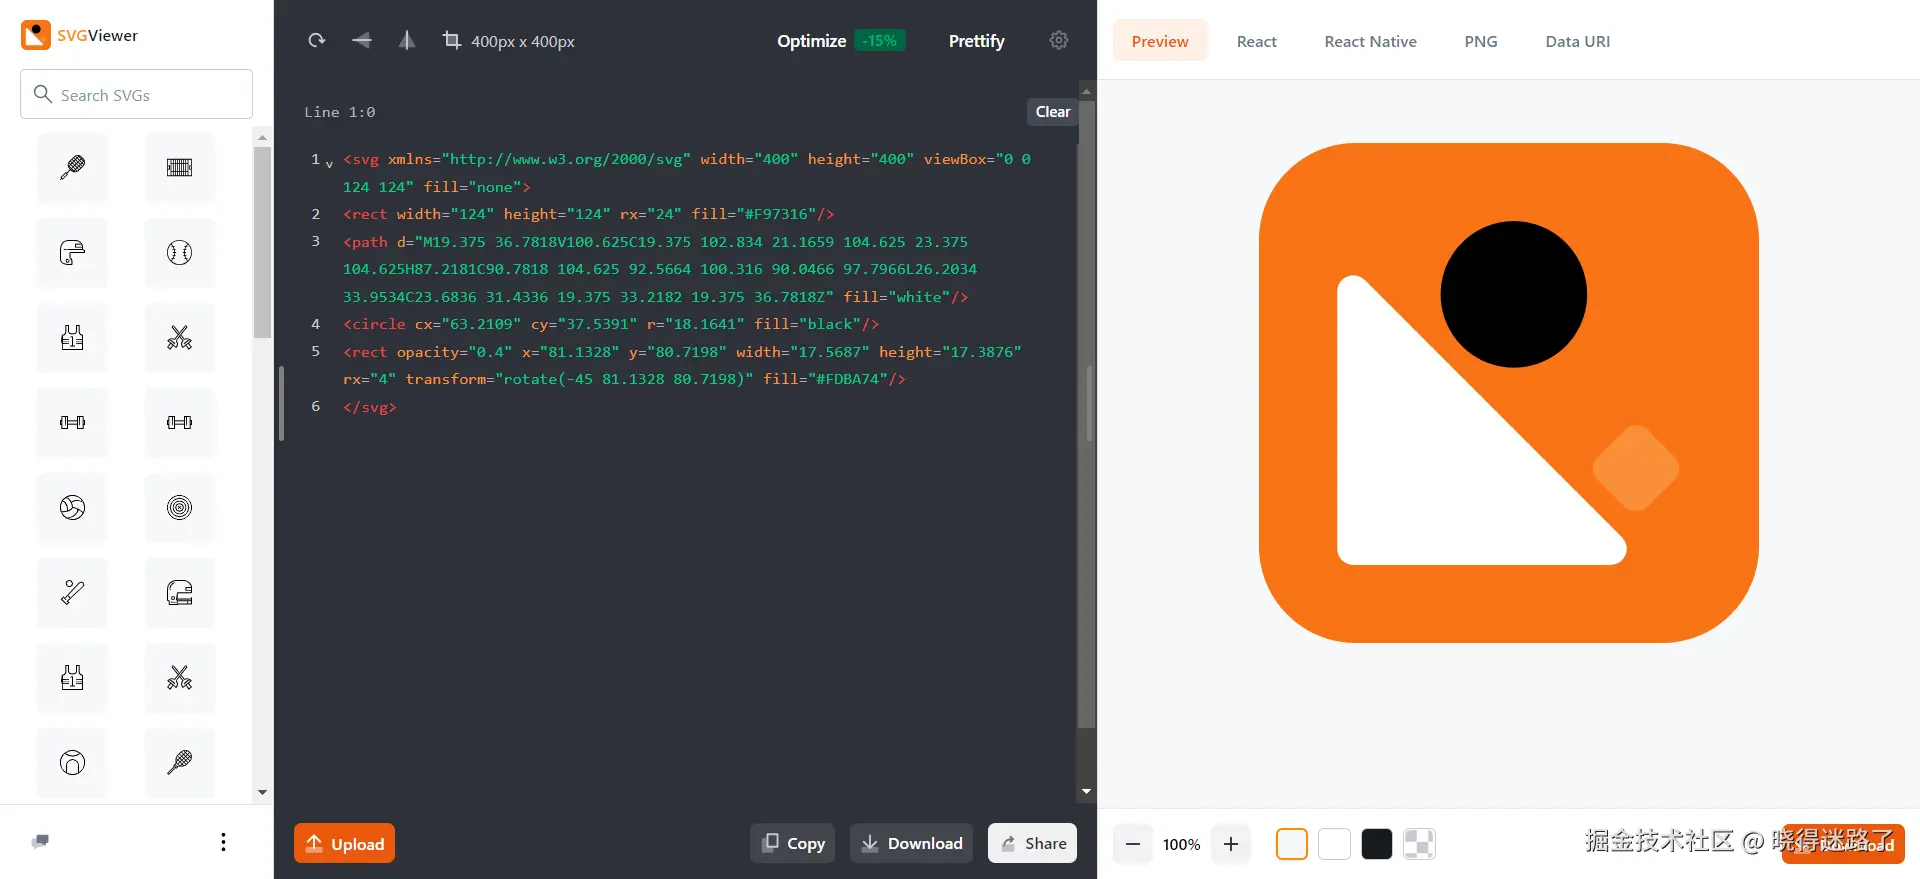Viewport: 1920px width, 879px height.
Task: Select jersey icon below the baseball bat
Action: [72, 677]
